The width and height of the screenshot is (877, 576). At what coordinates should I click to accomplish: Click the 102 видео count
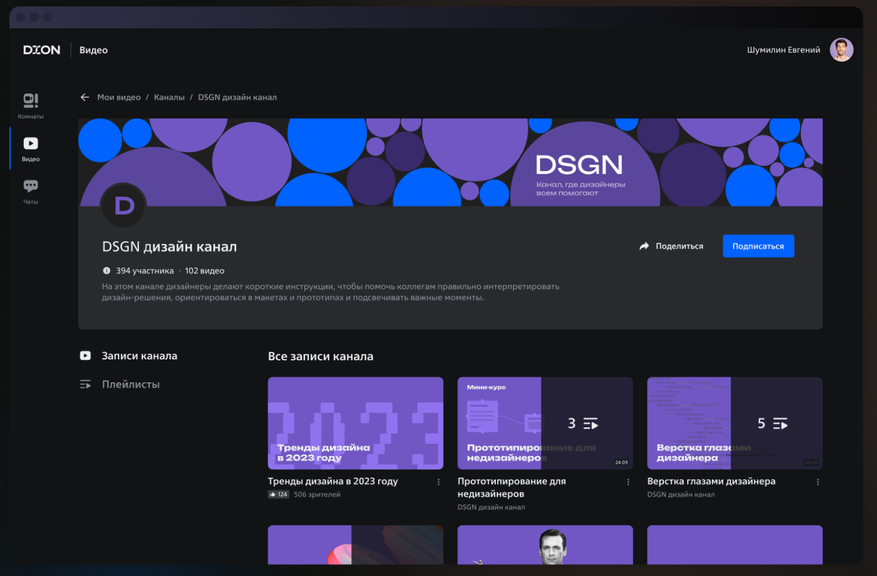click(x=205, y=271)
